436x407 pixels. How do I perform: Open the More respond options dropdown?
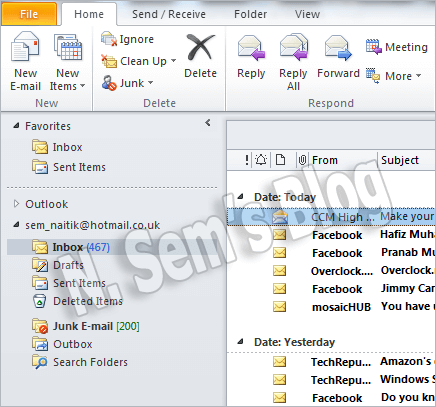394,76
